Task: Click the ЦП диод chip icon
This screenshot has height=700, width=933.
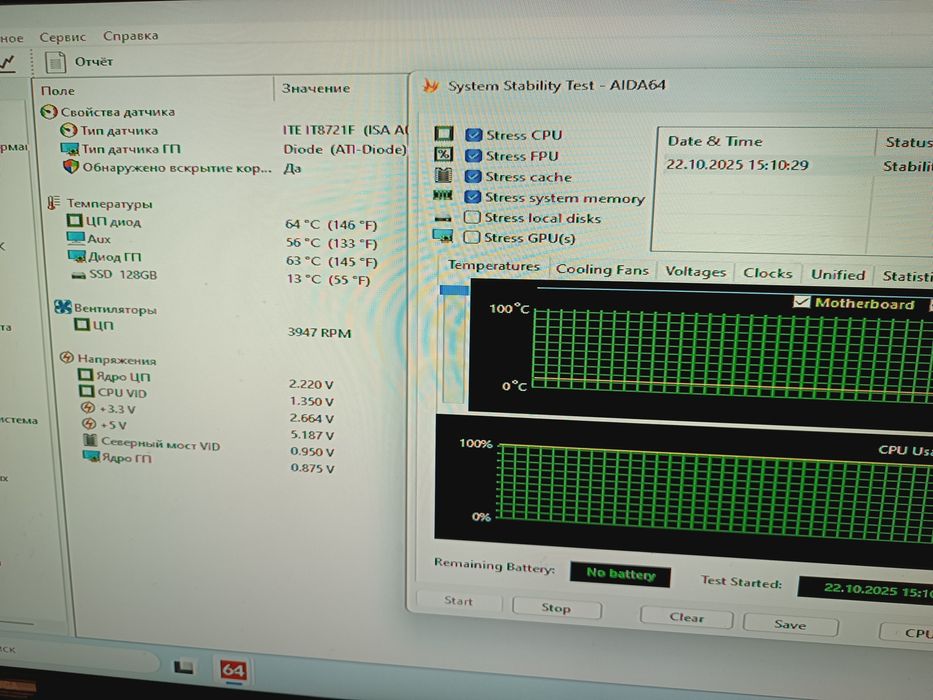Action: click(x=74, y=221)
